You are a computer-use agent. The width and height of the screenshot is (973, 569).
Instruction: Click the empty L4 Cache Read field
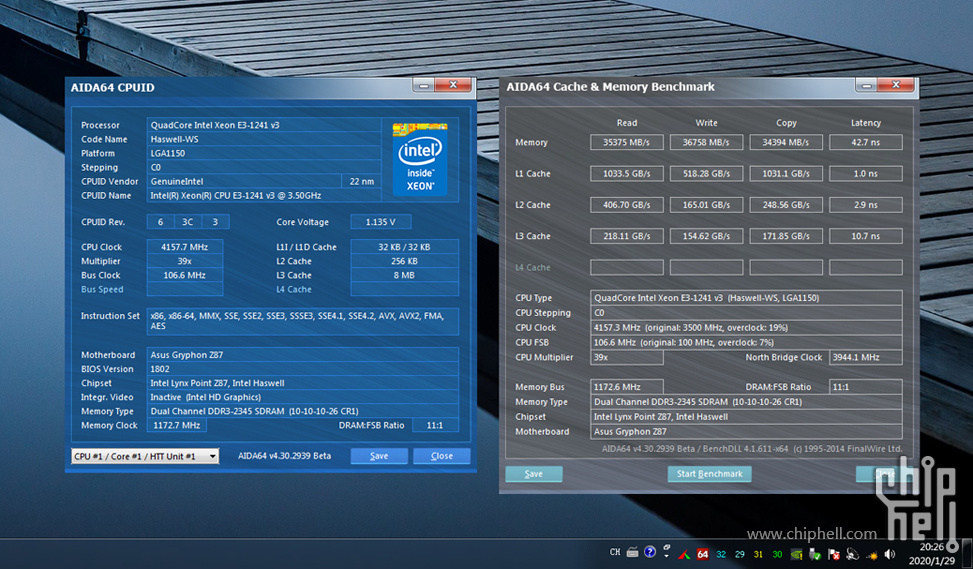(627, 267)
